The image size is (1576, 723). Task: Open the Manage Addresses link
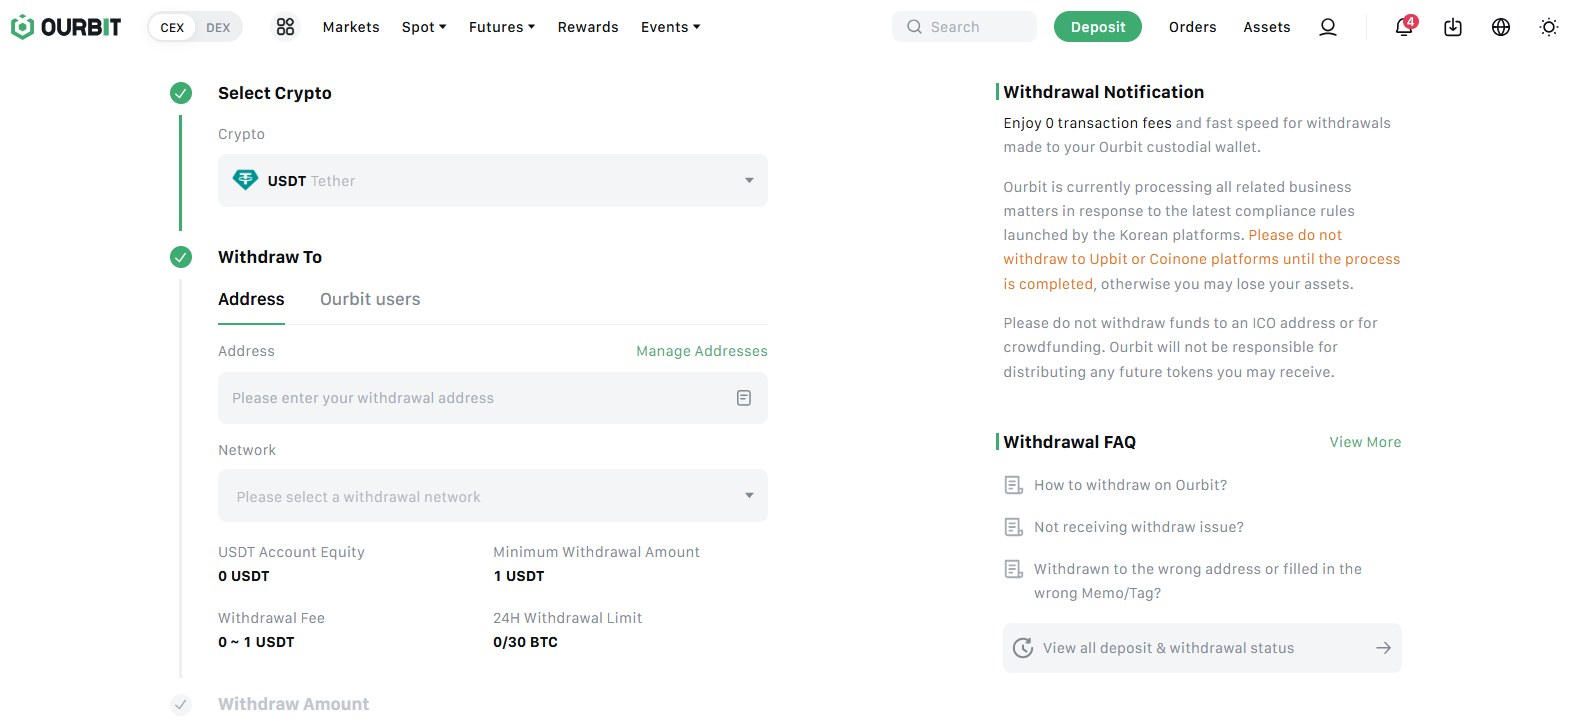pos(702,351)
